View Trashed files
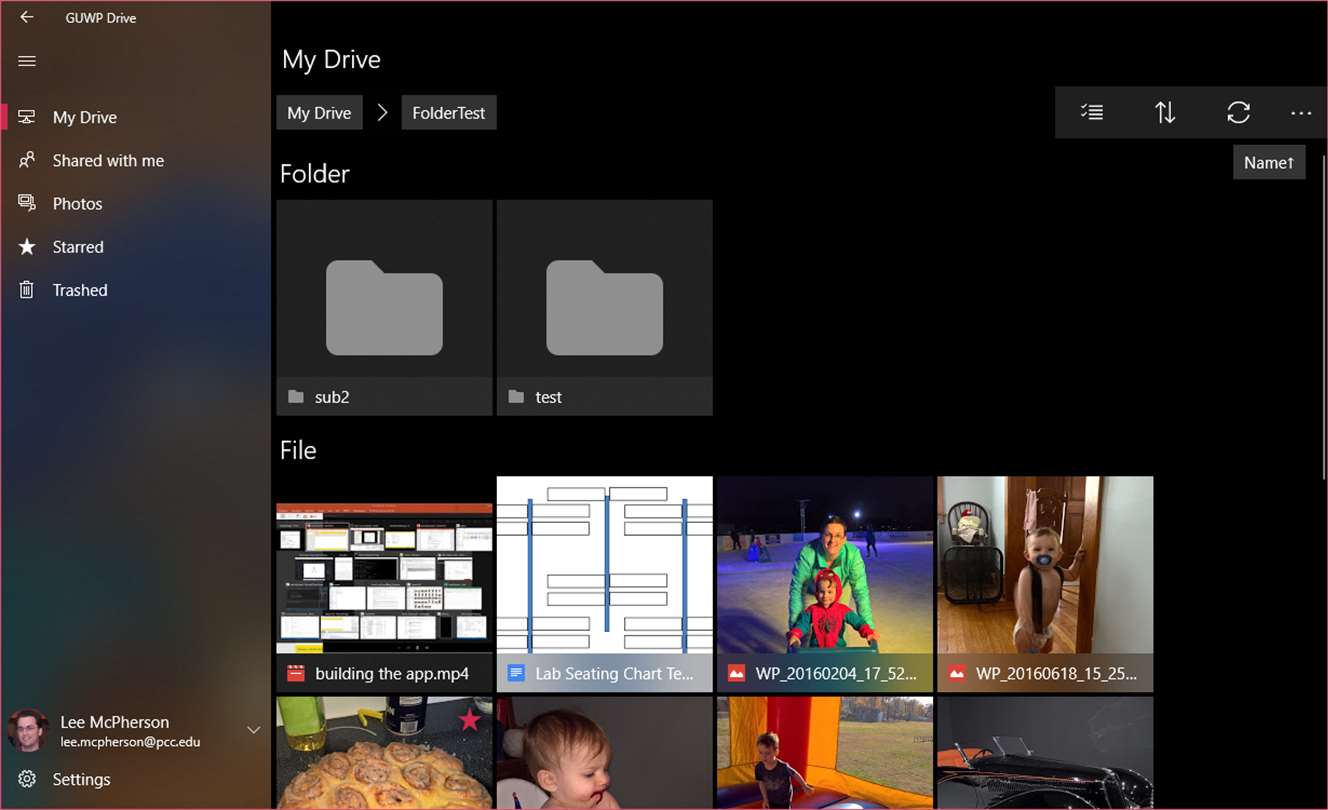 [x=136, y=290]
